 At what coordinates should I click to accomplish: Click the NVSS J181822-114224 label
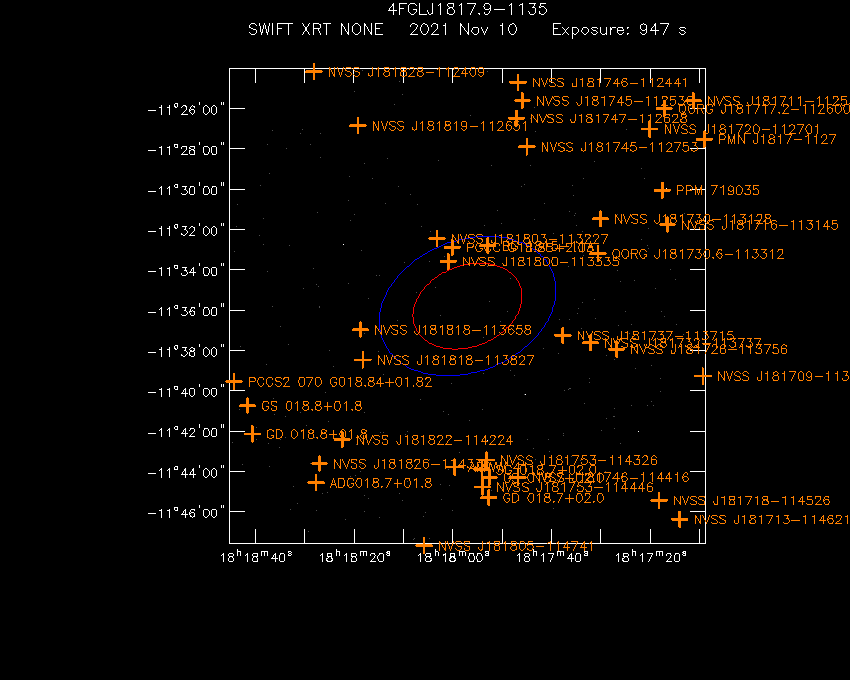[434, 440]
